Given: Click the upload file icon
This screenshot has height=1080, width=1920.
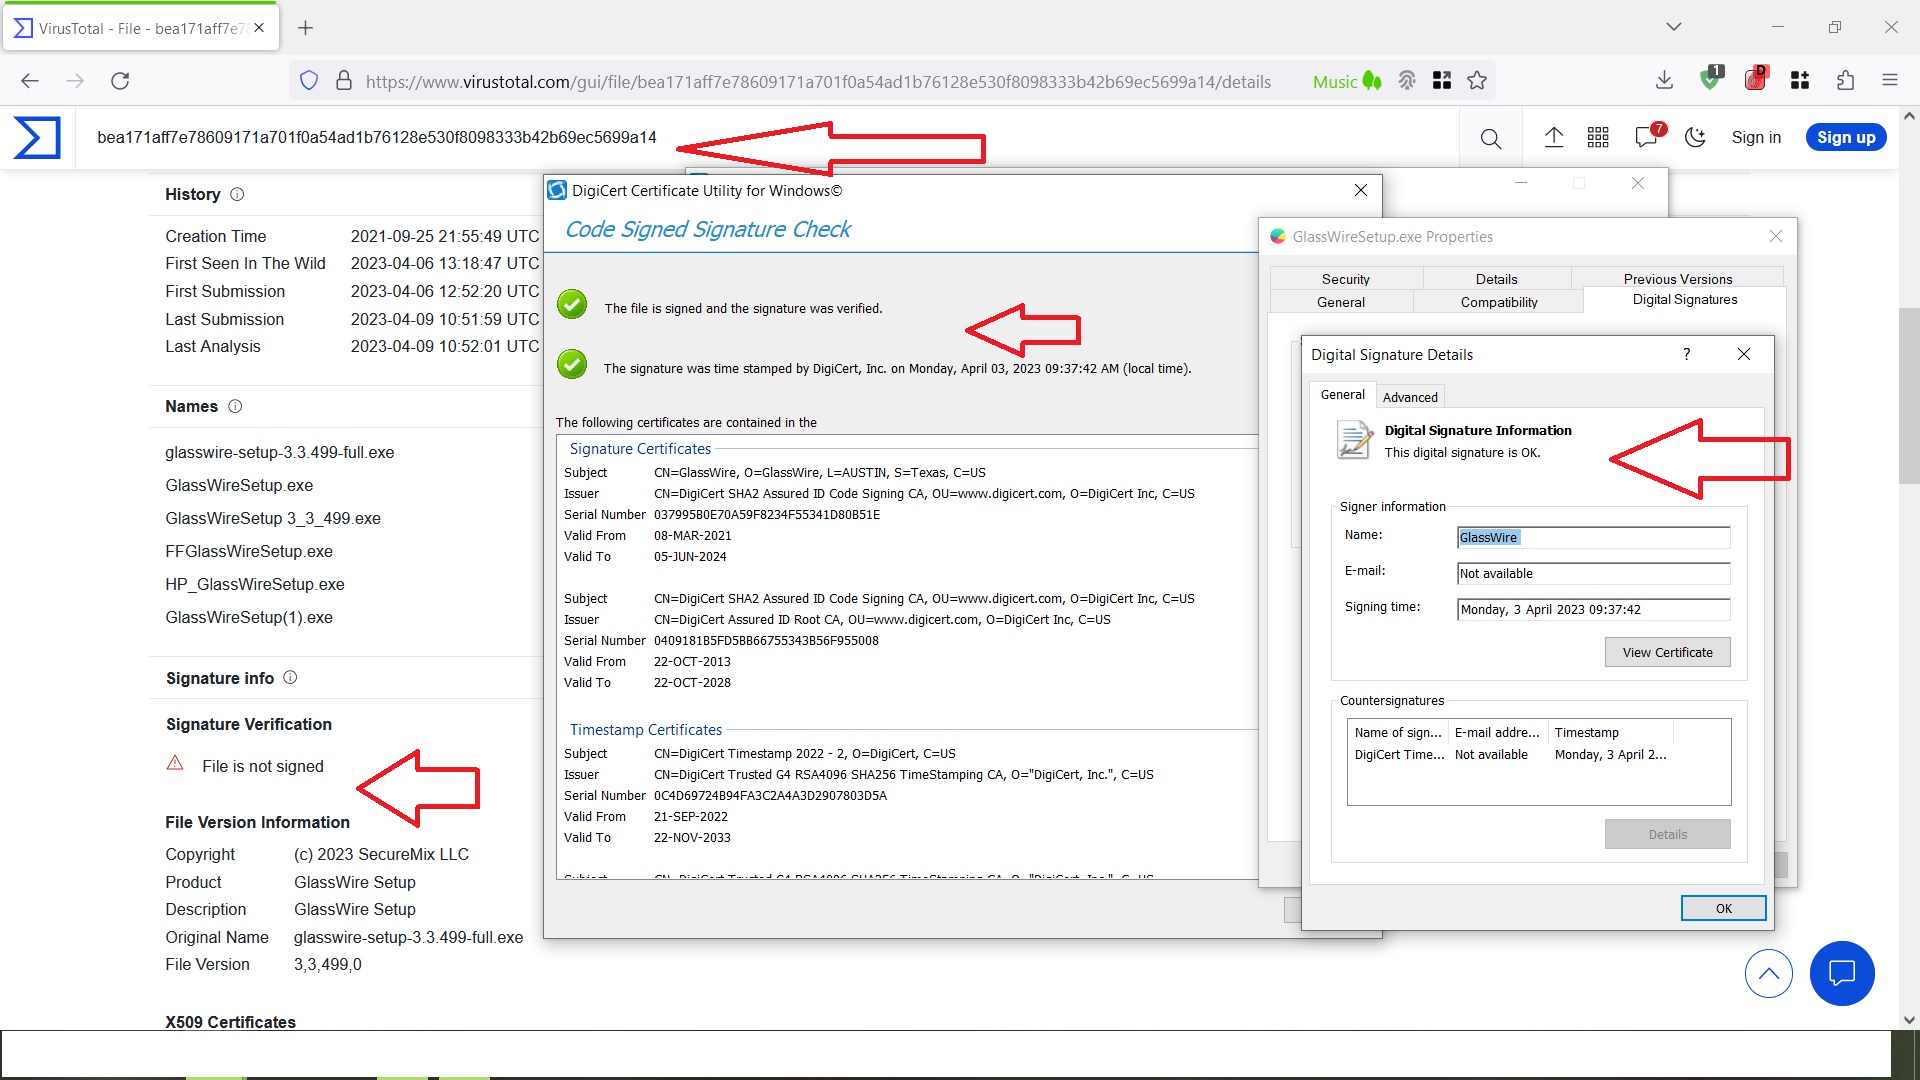Looking at the screenshot, I should coord(1553,138).
